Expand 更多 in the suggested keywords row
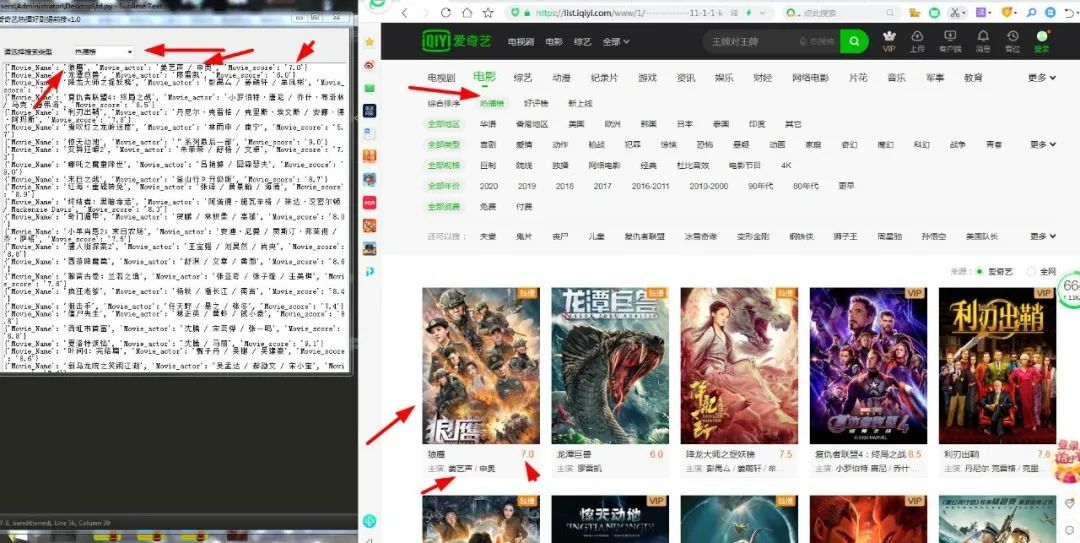The width and height of the screenshot is (1080, 543). point(1043,236)
